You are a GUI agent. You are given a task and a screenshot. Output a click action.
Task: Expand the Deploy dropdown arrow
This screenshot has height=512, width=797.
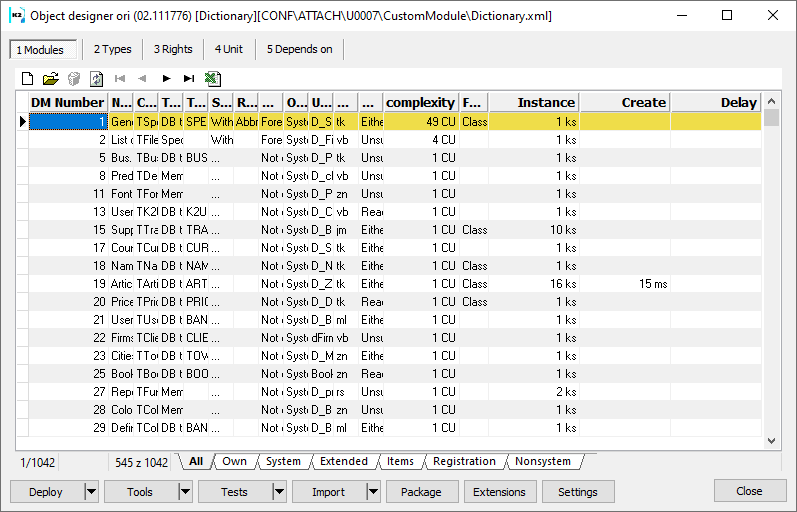(x=91, y=492)
